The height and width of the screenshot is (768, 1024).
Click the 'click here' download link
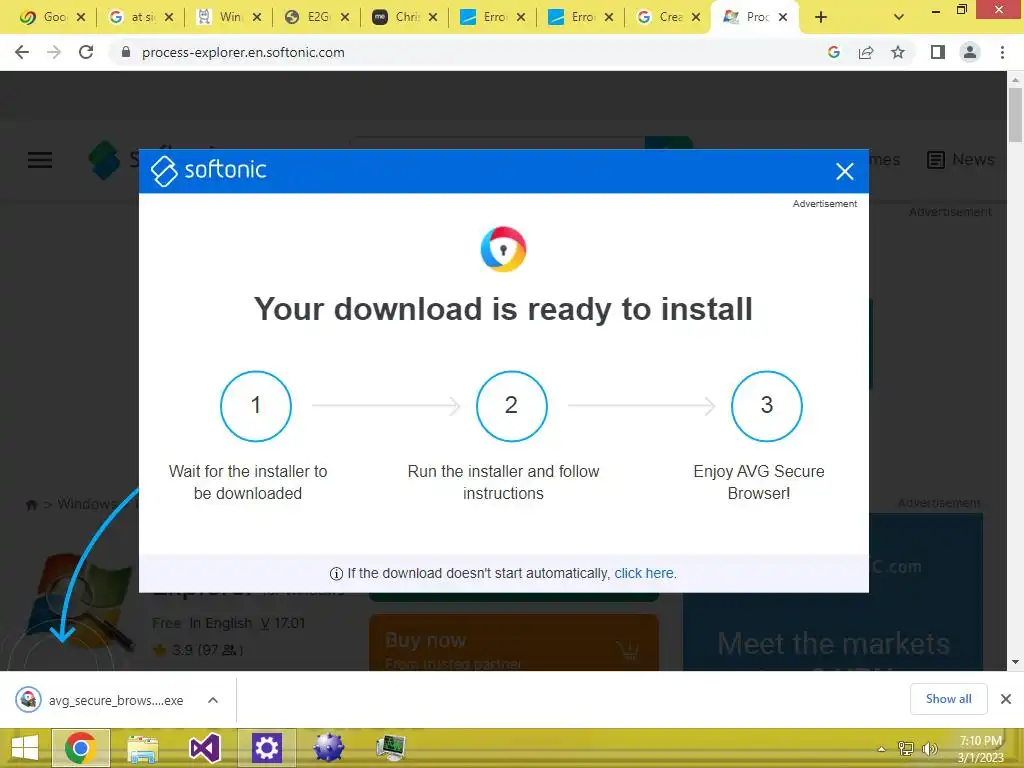643,573
